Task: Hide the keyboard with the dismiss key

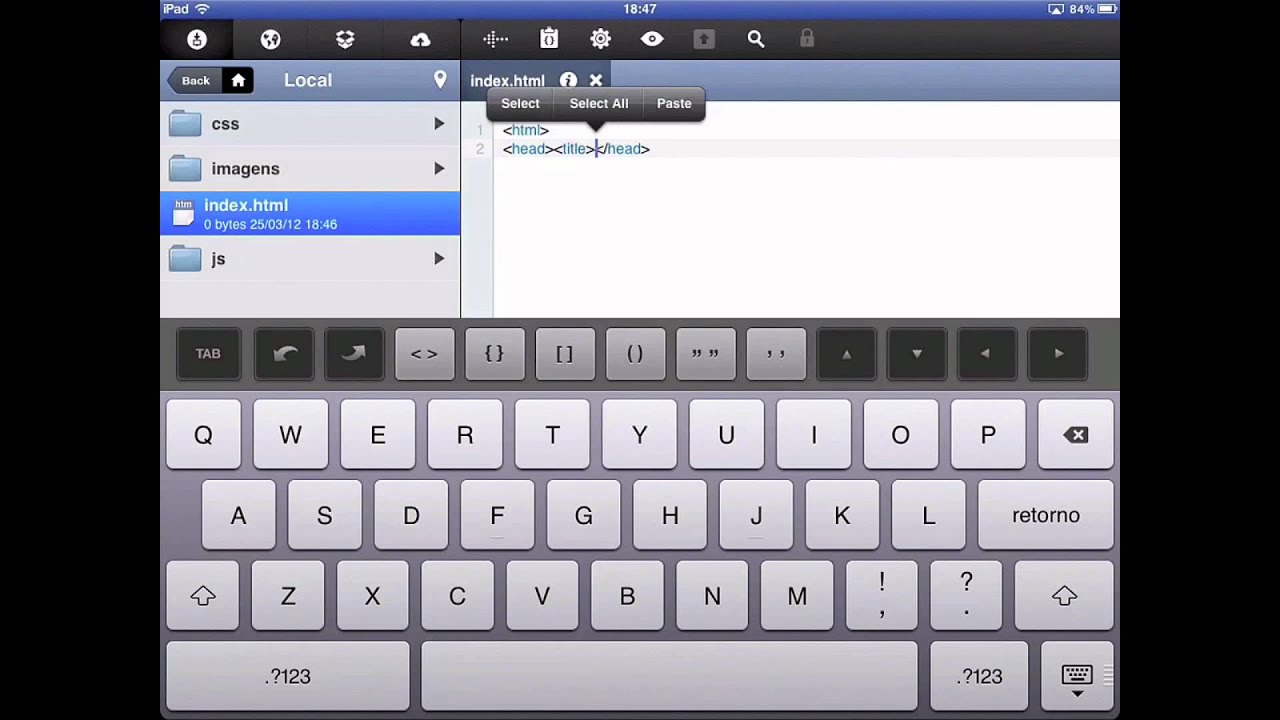Action: click(x=1077, y=677)
